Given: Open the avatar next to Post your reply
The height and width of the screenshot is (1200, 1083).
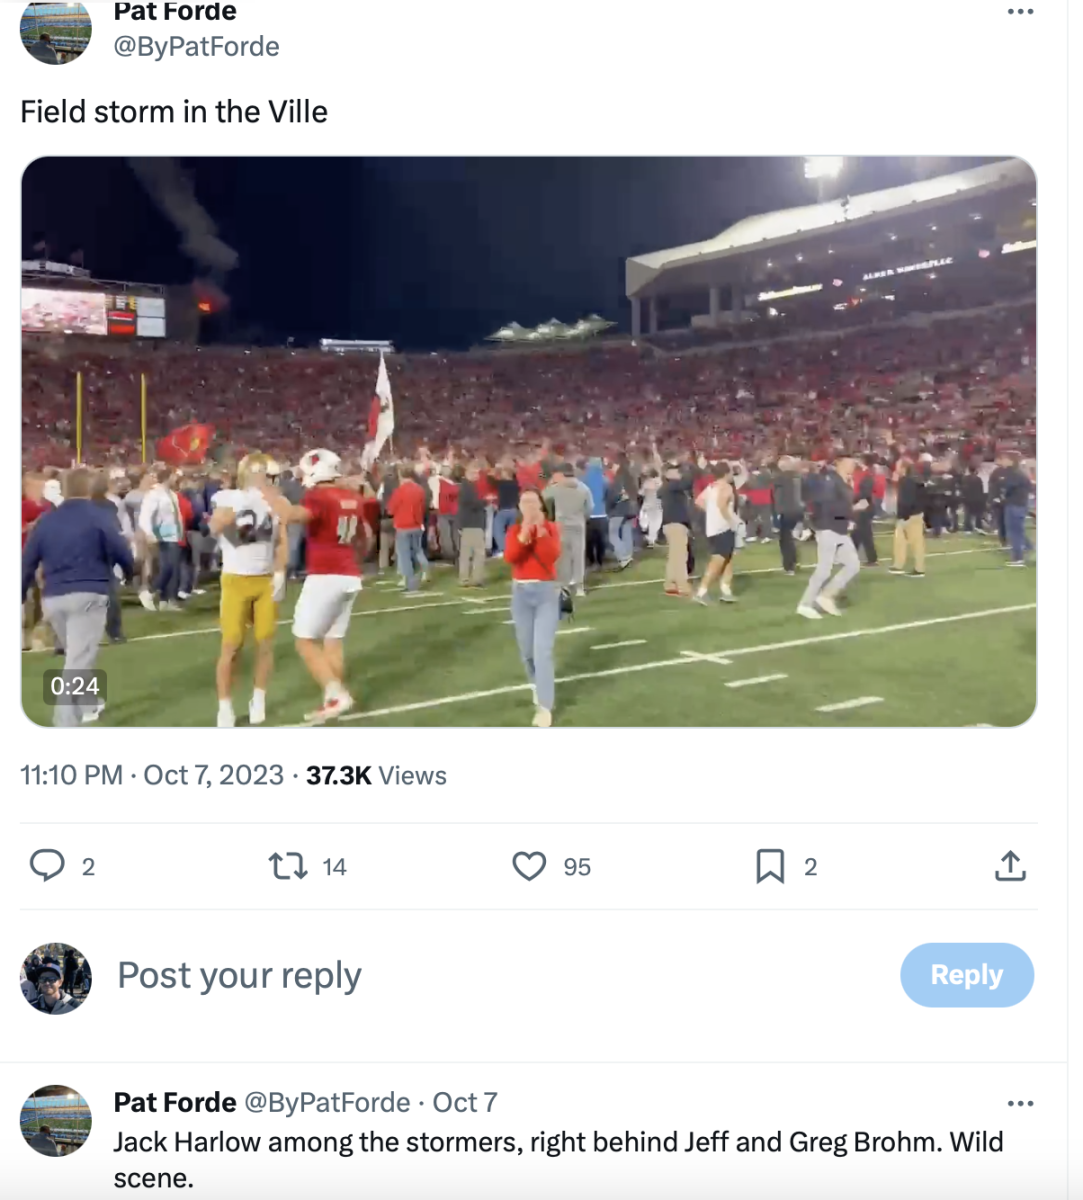Looking at the screenshot, I should pyautogui.click(x=55, y=977).
